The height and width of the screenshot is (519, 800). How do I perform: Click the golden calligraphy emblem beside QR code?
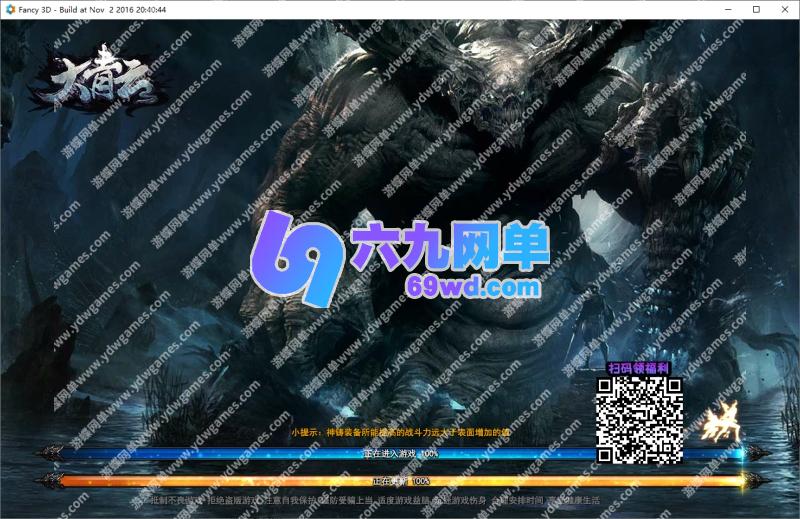coord(720,422)
